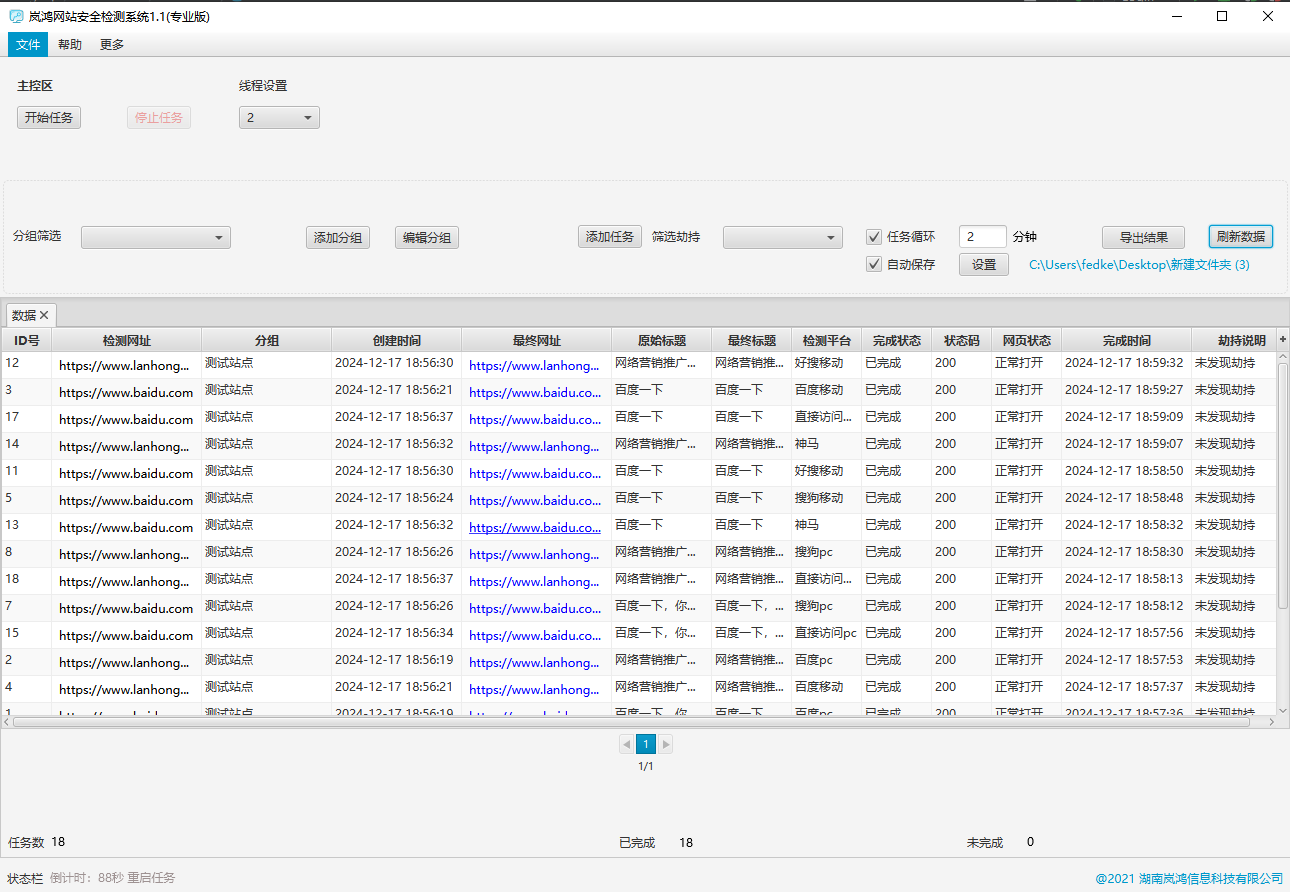The width and height of the screenshot is (1290, 892).
Task: Close the 数据 tab with its X icon
Action: pyautogui.click(x=44, y=315)
